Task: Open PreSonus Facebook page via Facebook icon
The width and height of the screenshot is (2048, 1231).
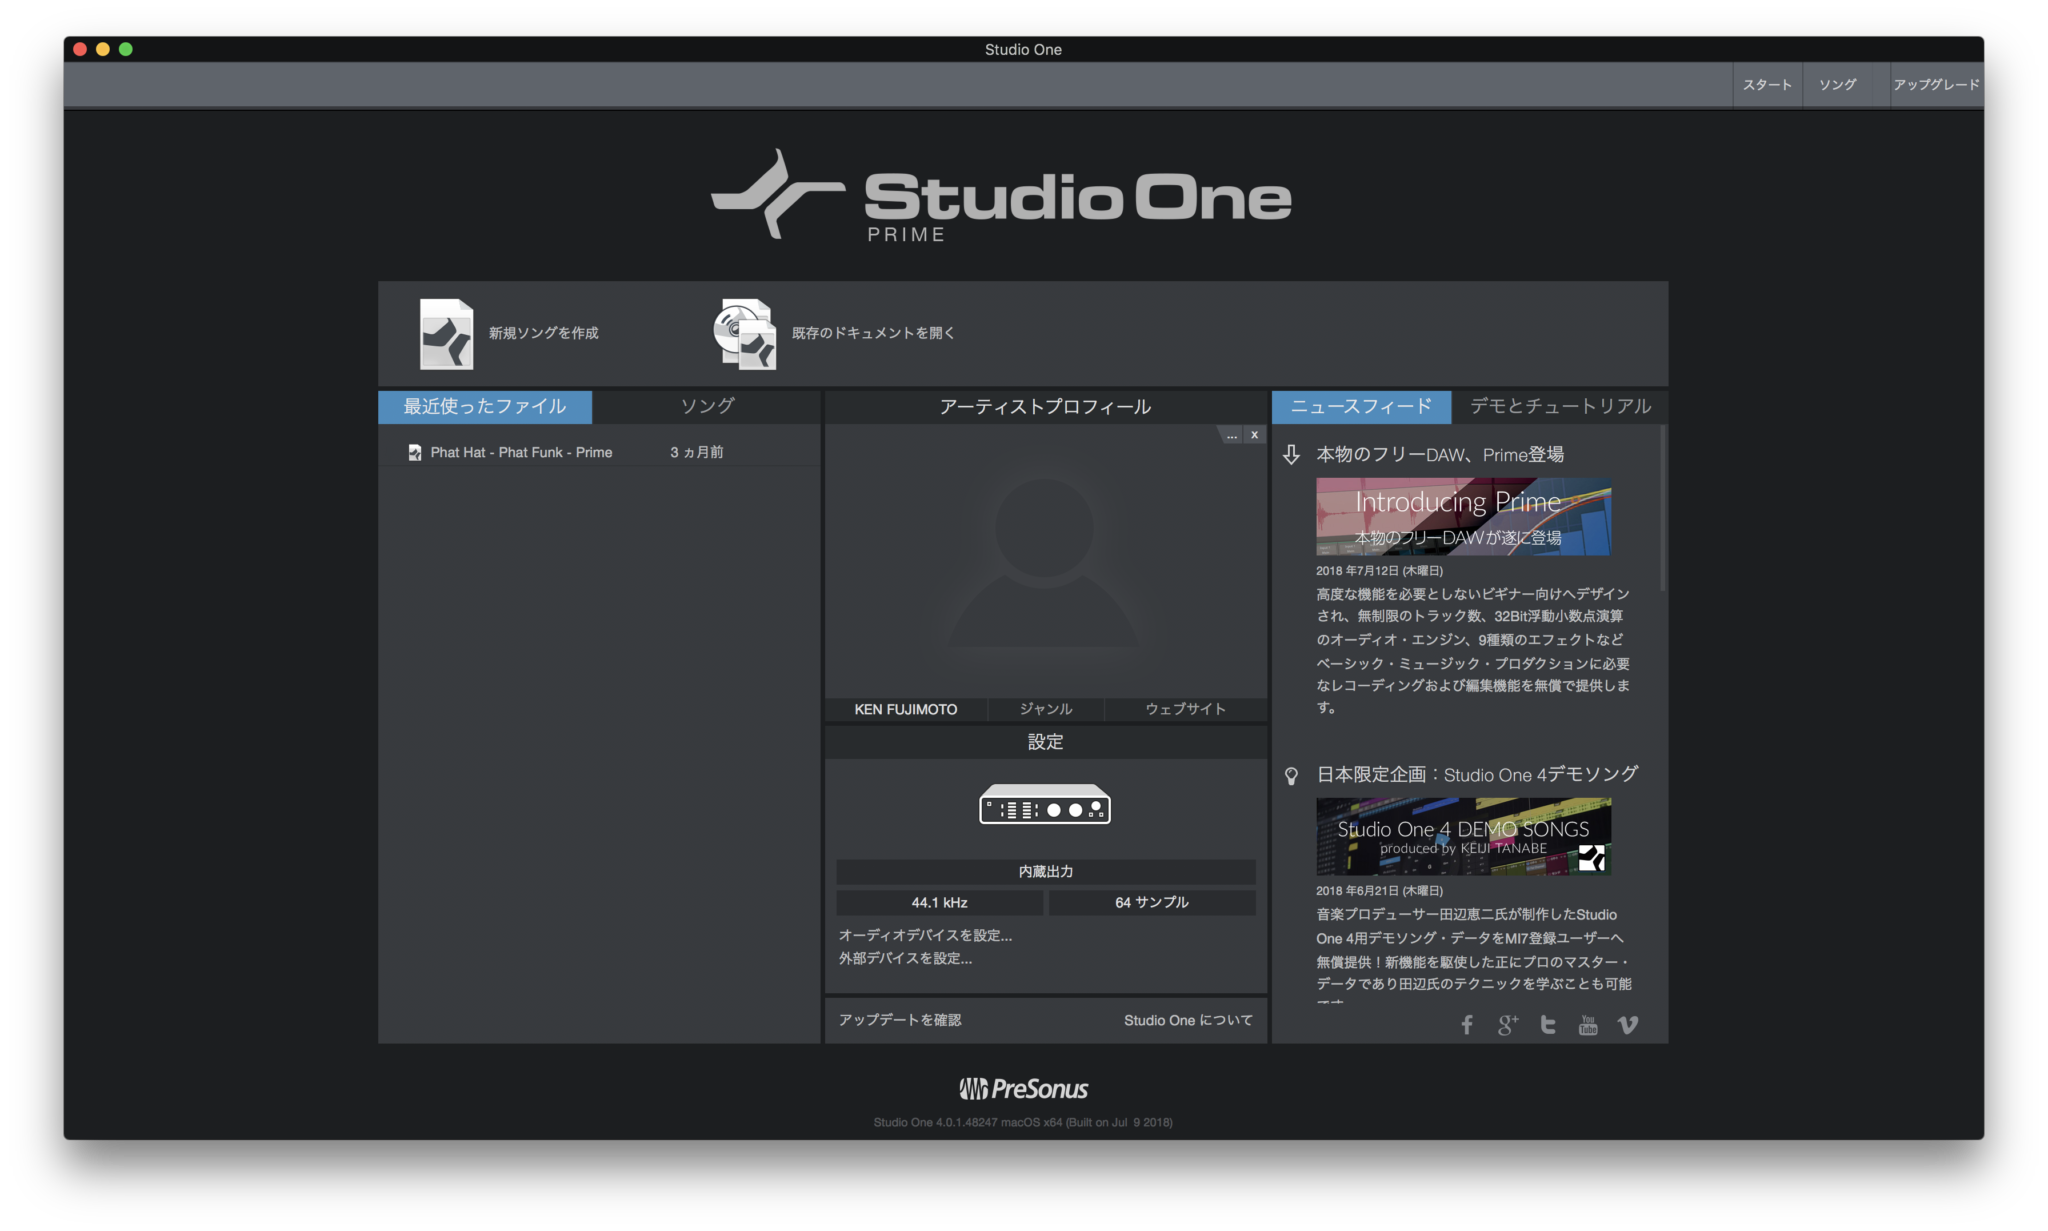Action: pos(1466,1024)
